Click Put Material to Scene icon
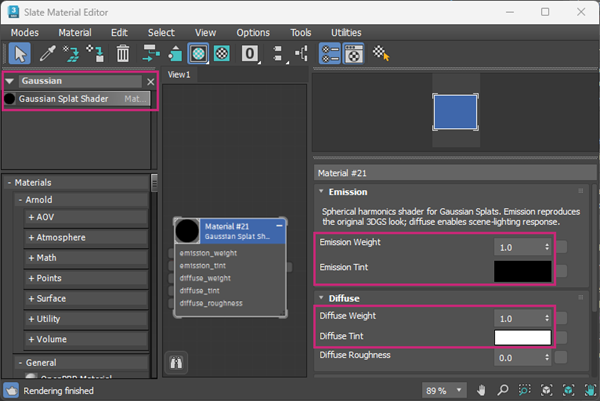600x401 pixels. tap(71, 54)
